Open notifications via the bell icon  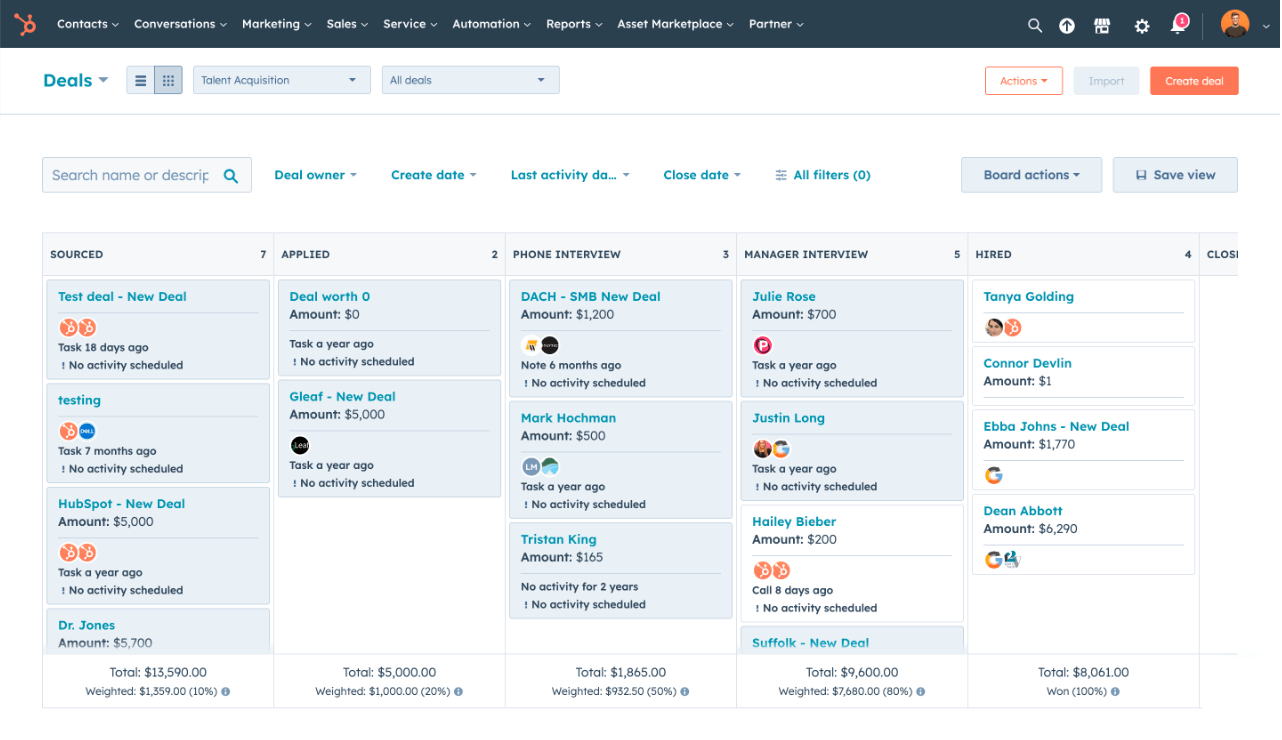[1177, 24]
